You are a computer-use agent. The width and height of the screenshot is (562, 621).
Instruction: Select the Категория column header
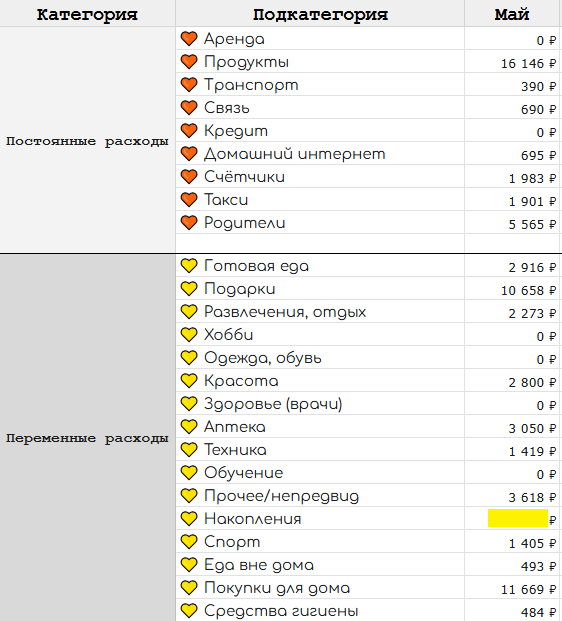87,14
